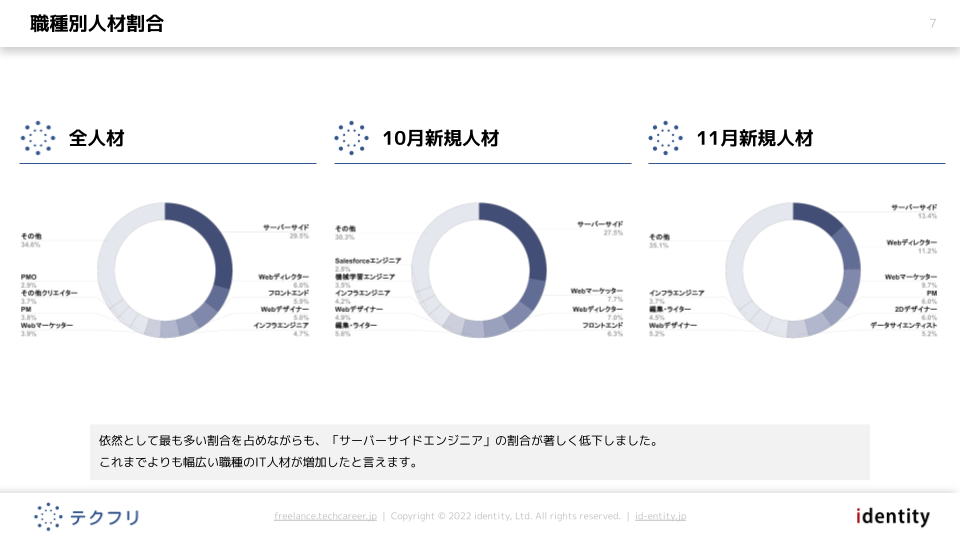
Task: Click Webデザイナー 5.0% label
Action: 285,313
